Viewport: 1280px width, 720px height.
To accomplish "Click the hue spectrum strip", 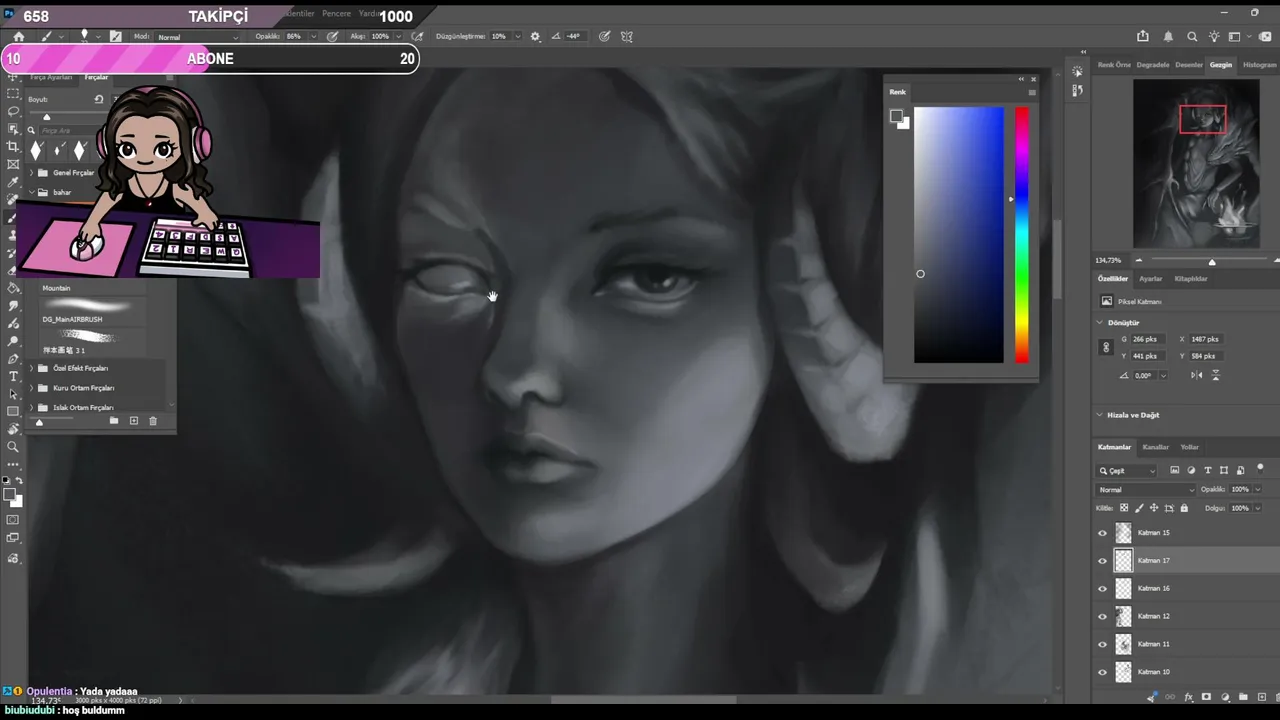I will tap(1022, 235).
